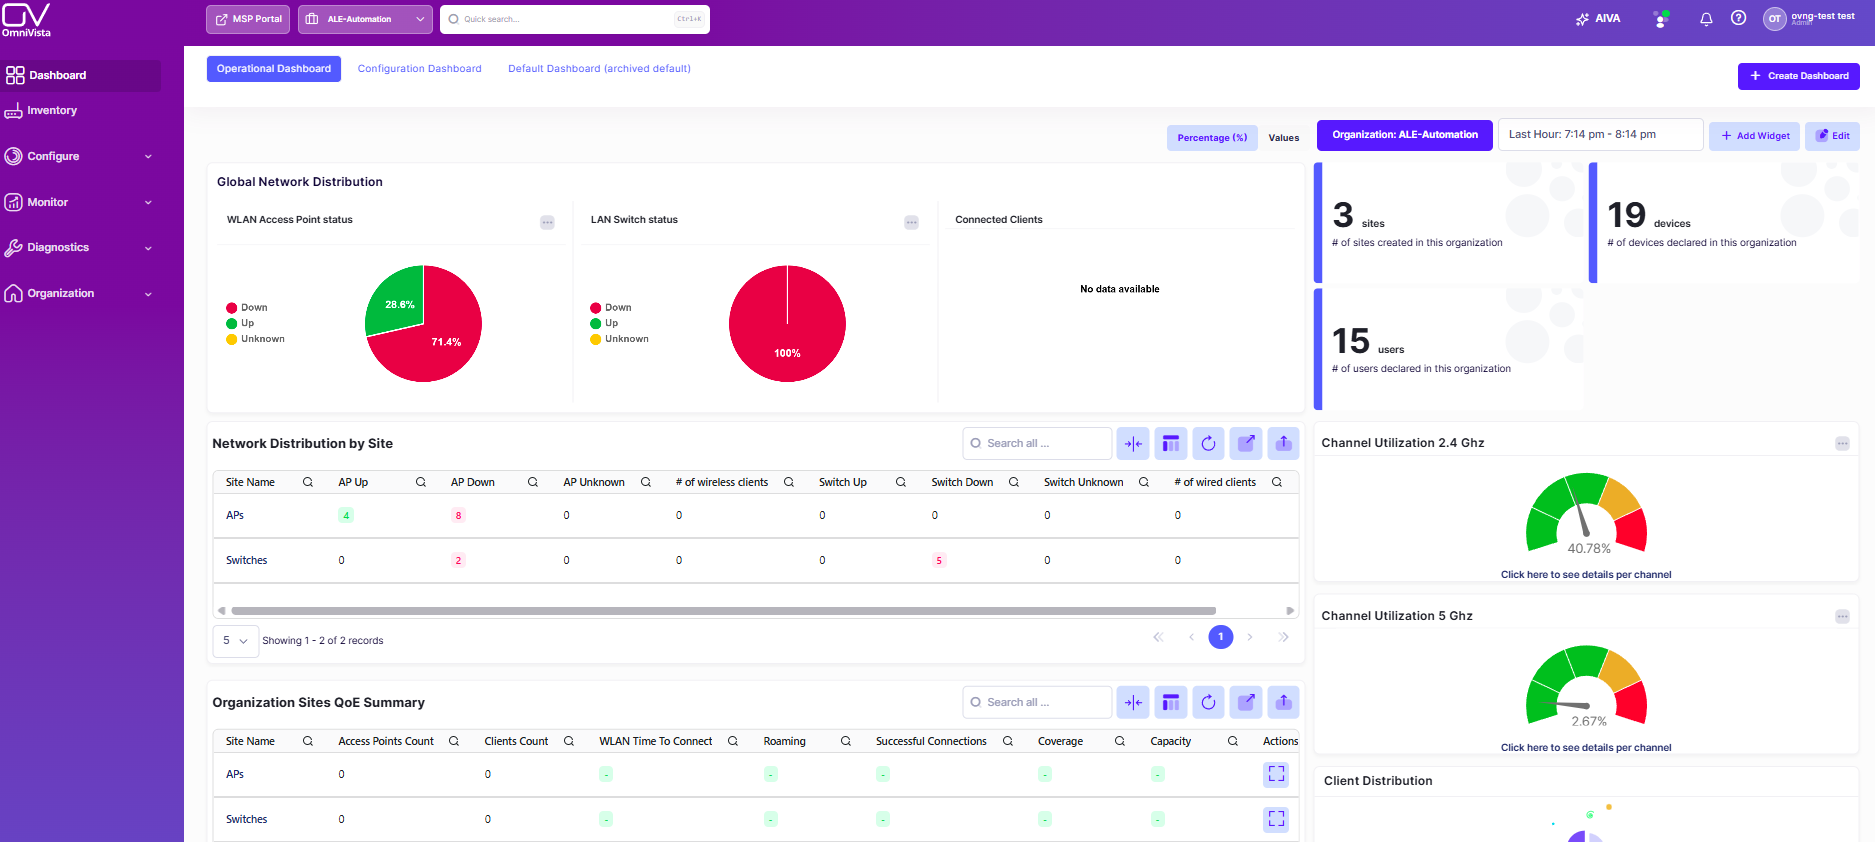Expand the Monitor sidebar menu
The height and width of the screenshot is (842, 1875).
(x=81, y=202)
